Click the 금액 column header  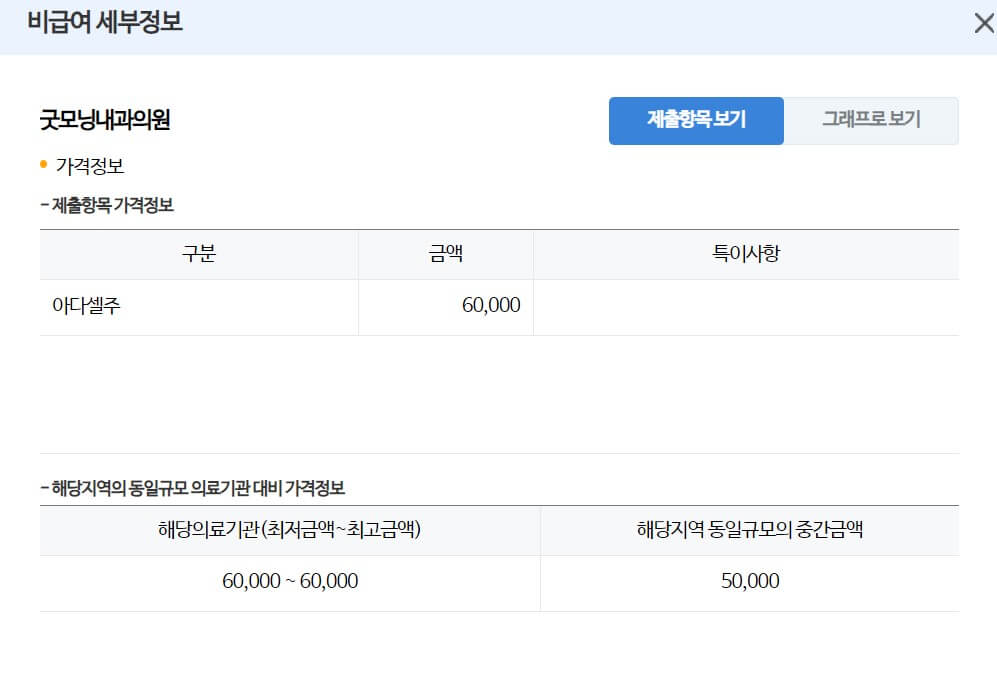(445, 253)
